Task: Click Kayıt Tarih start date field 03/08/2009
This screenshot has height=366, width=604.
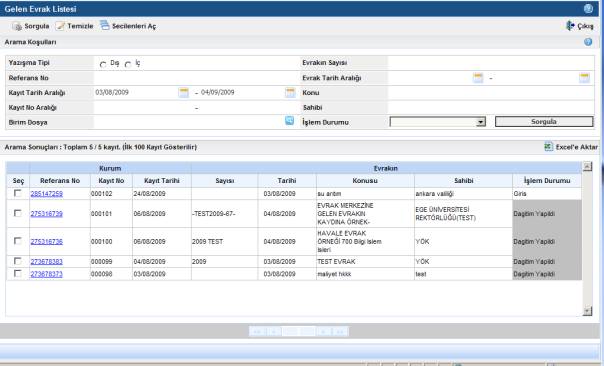Action: coord(136,92)
